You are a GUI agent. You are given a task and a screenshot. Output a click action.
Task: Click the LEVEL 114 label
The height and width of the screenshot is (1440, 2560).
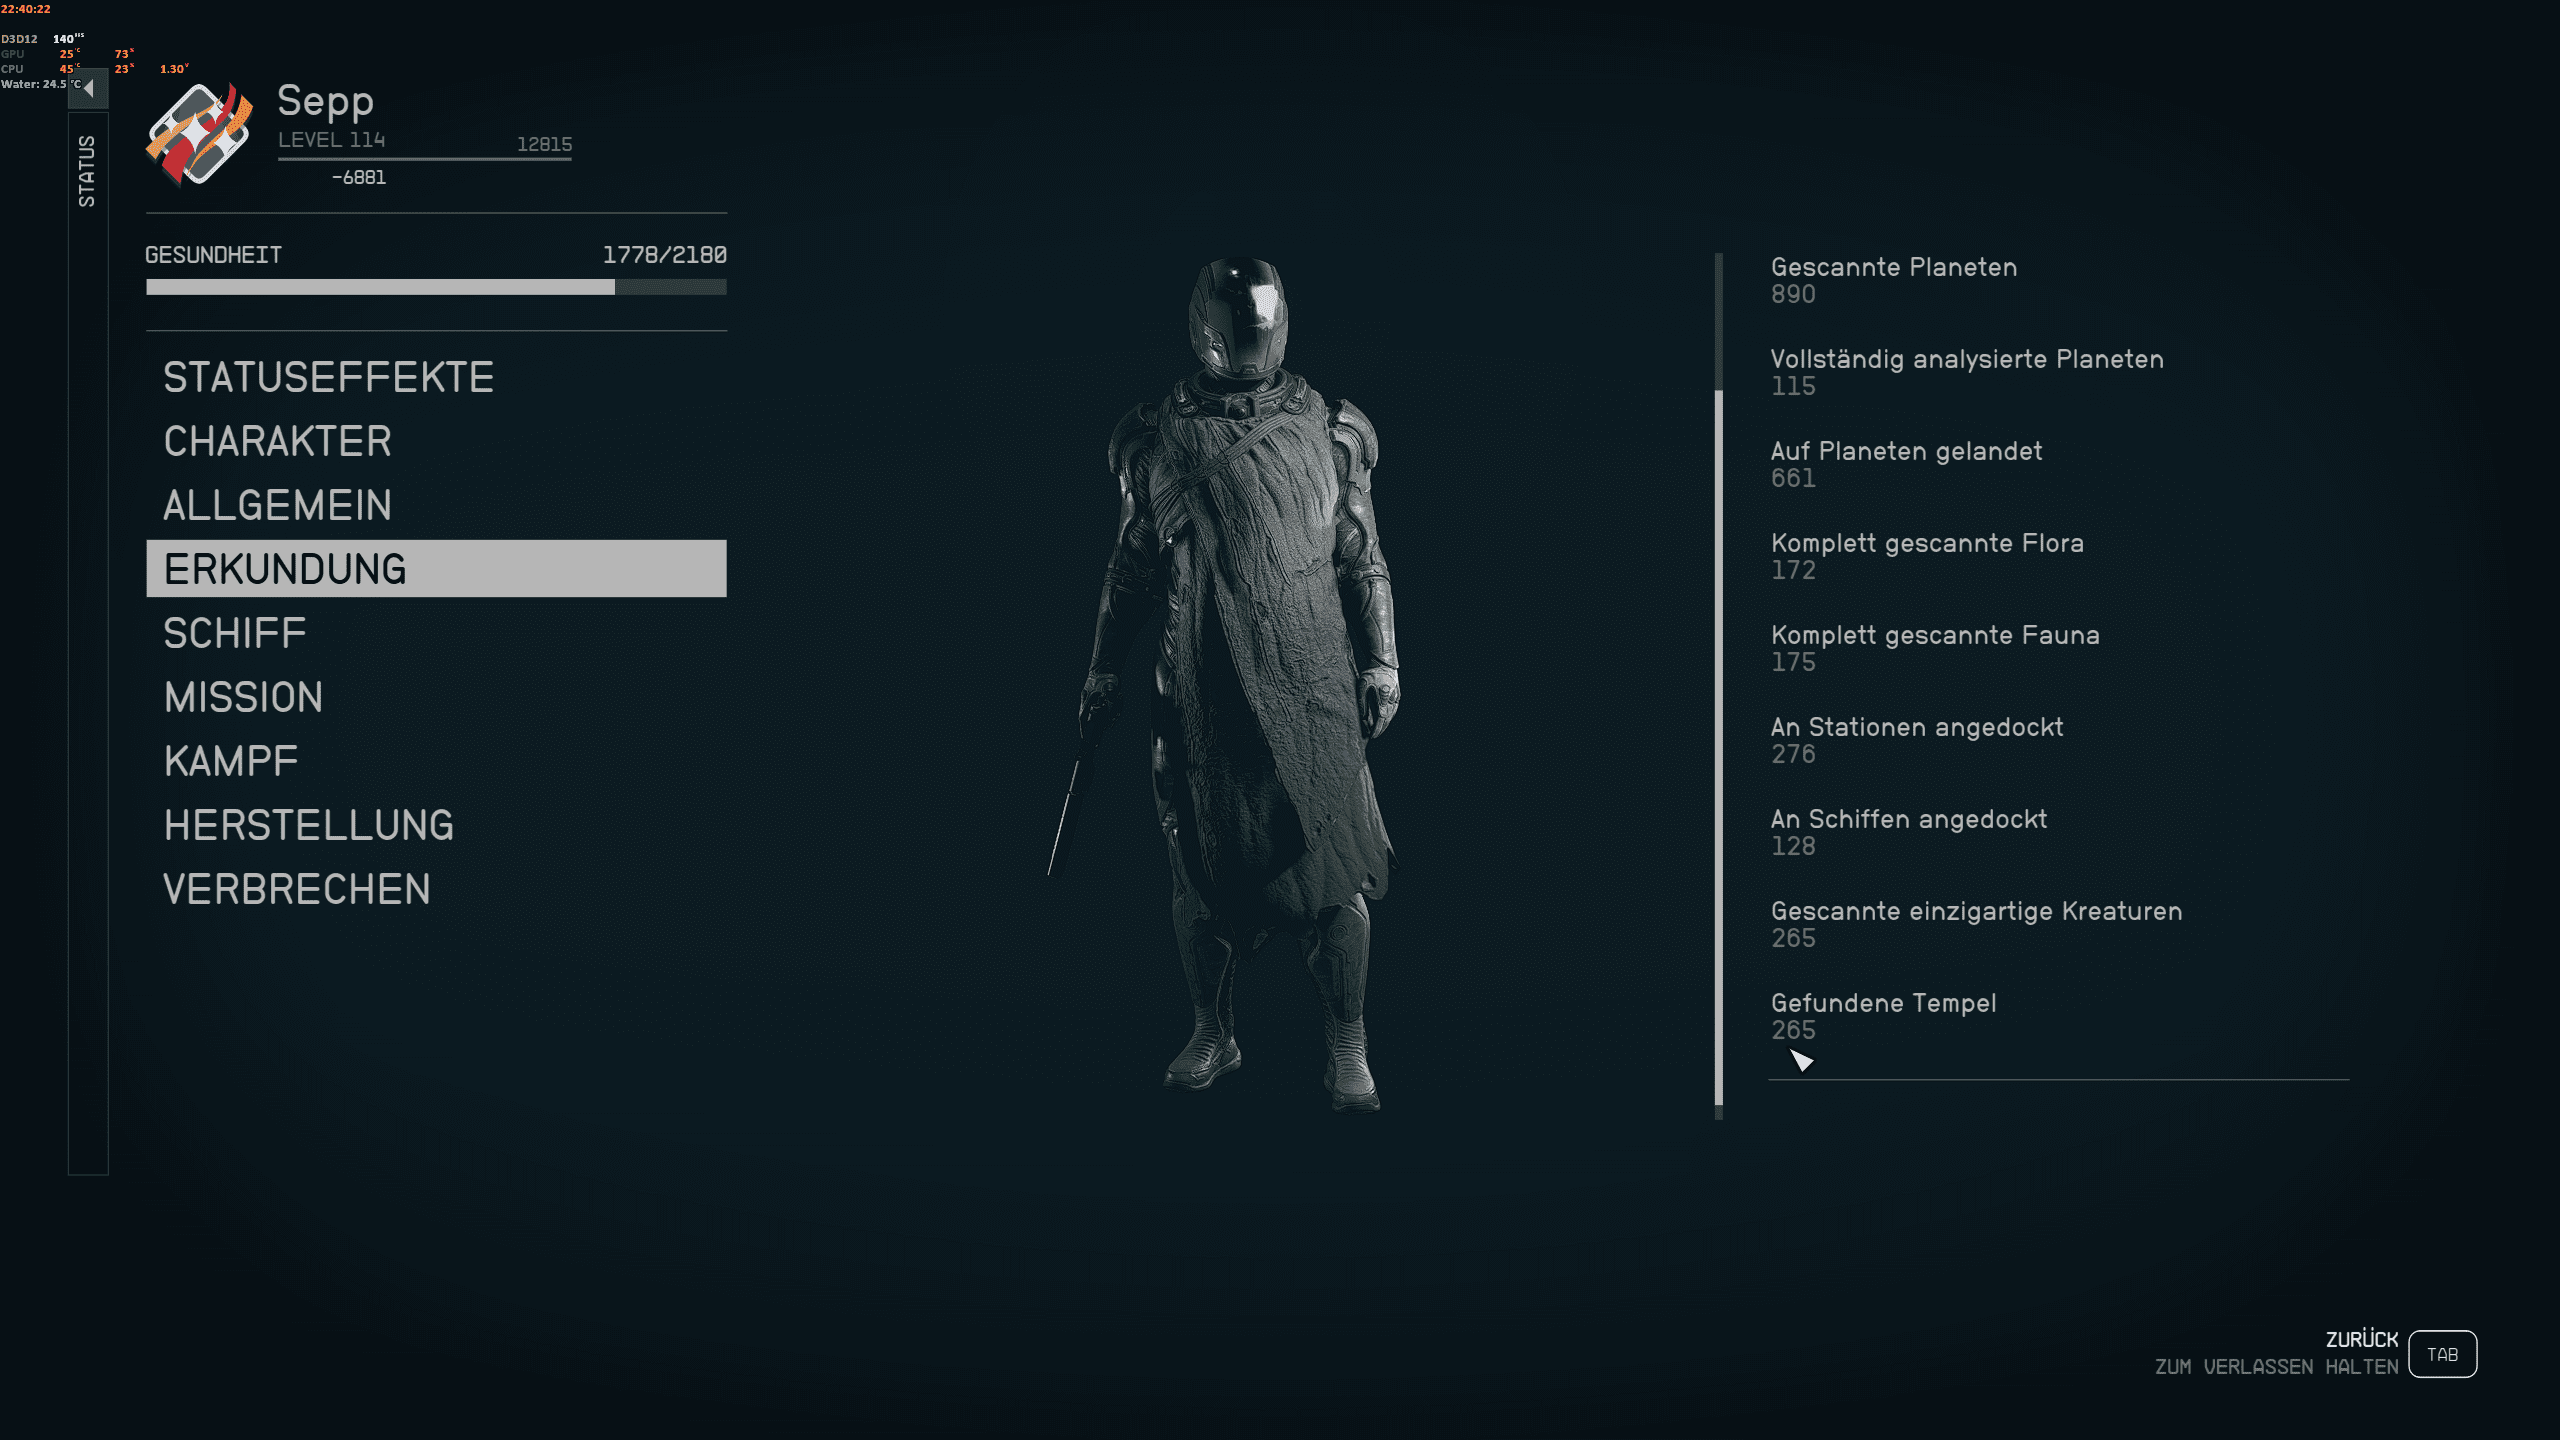pos(332,140)
